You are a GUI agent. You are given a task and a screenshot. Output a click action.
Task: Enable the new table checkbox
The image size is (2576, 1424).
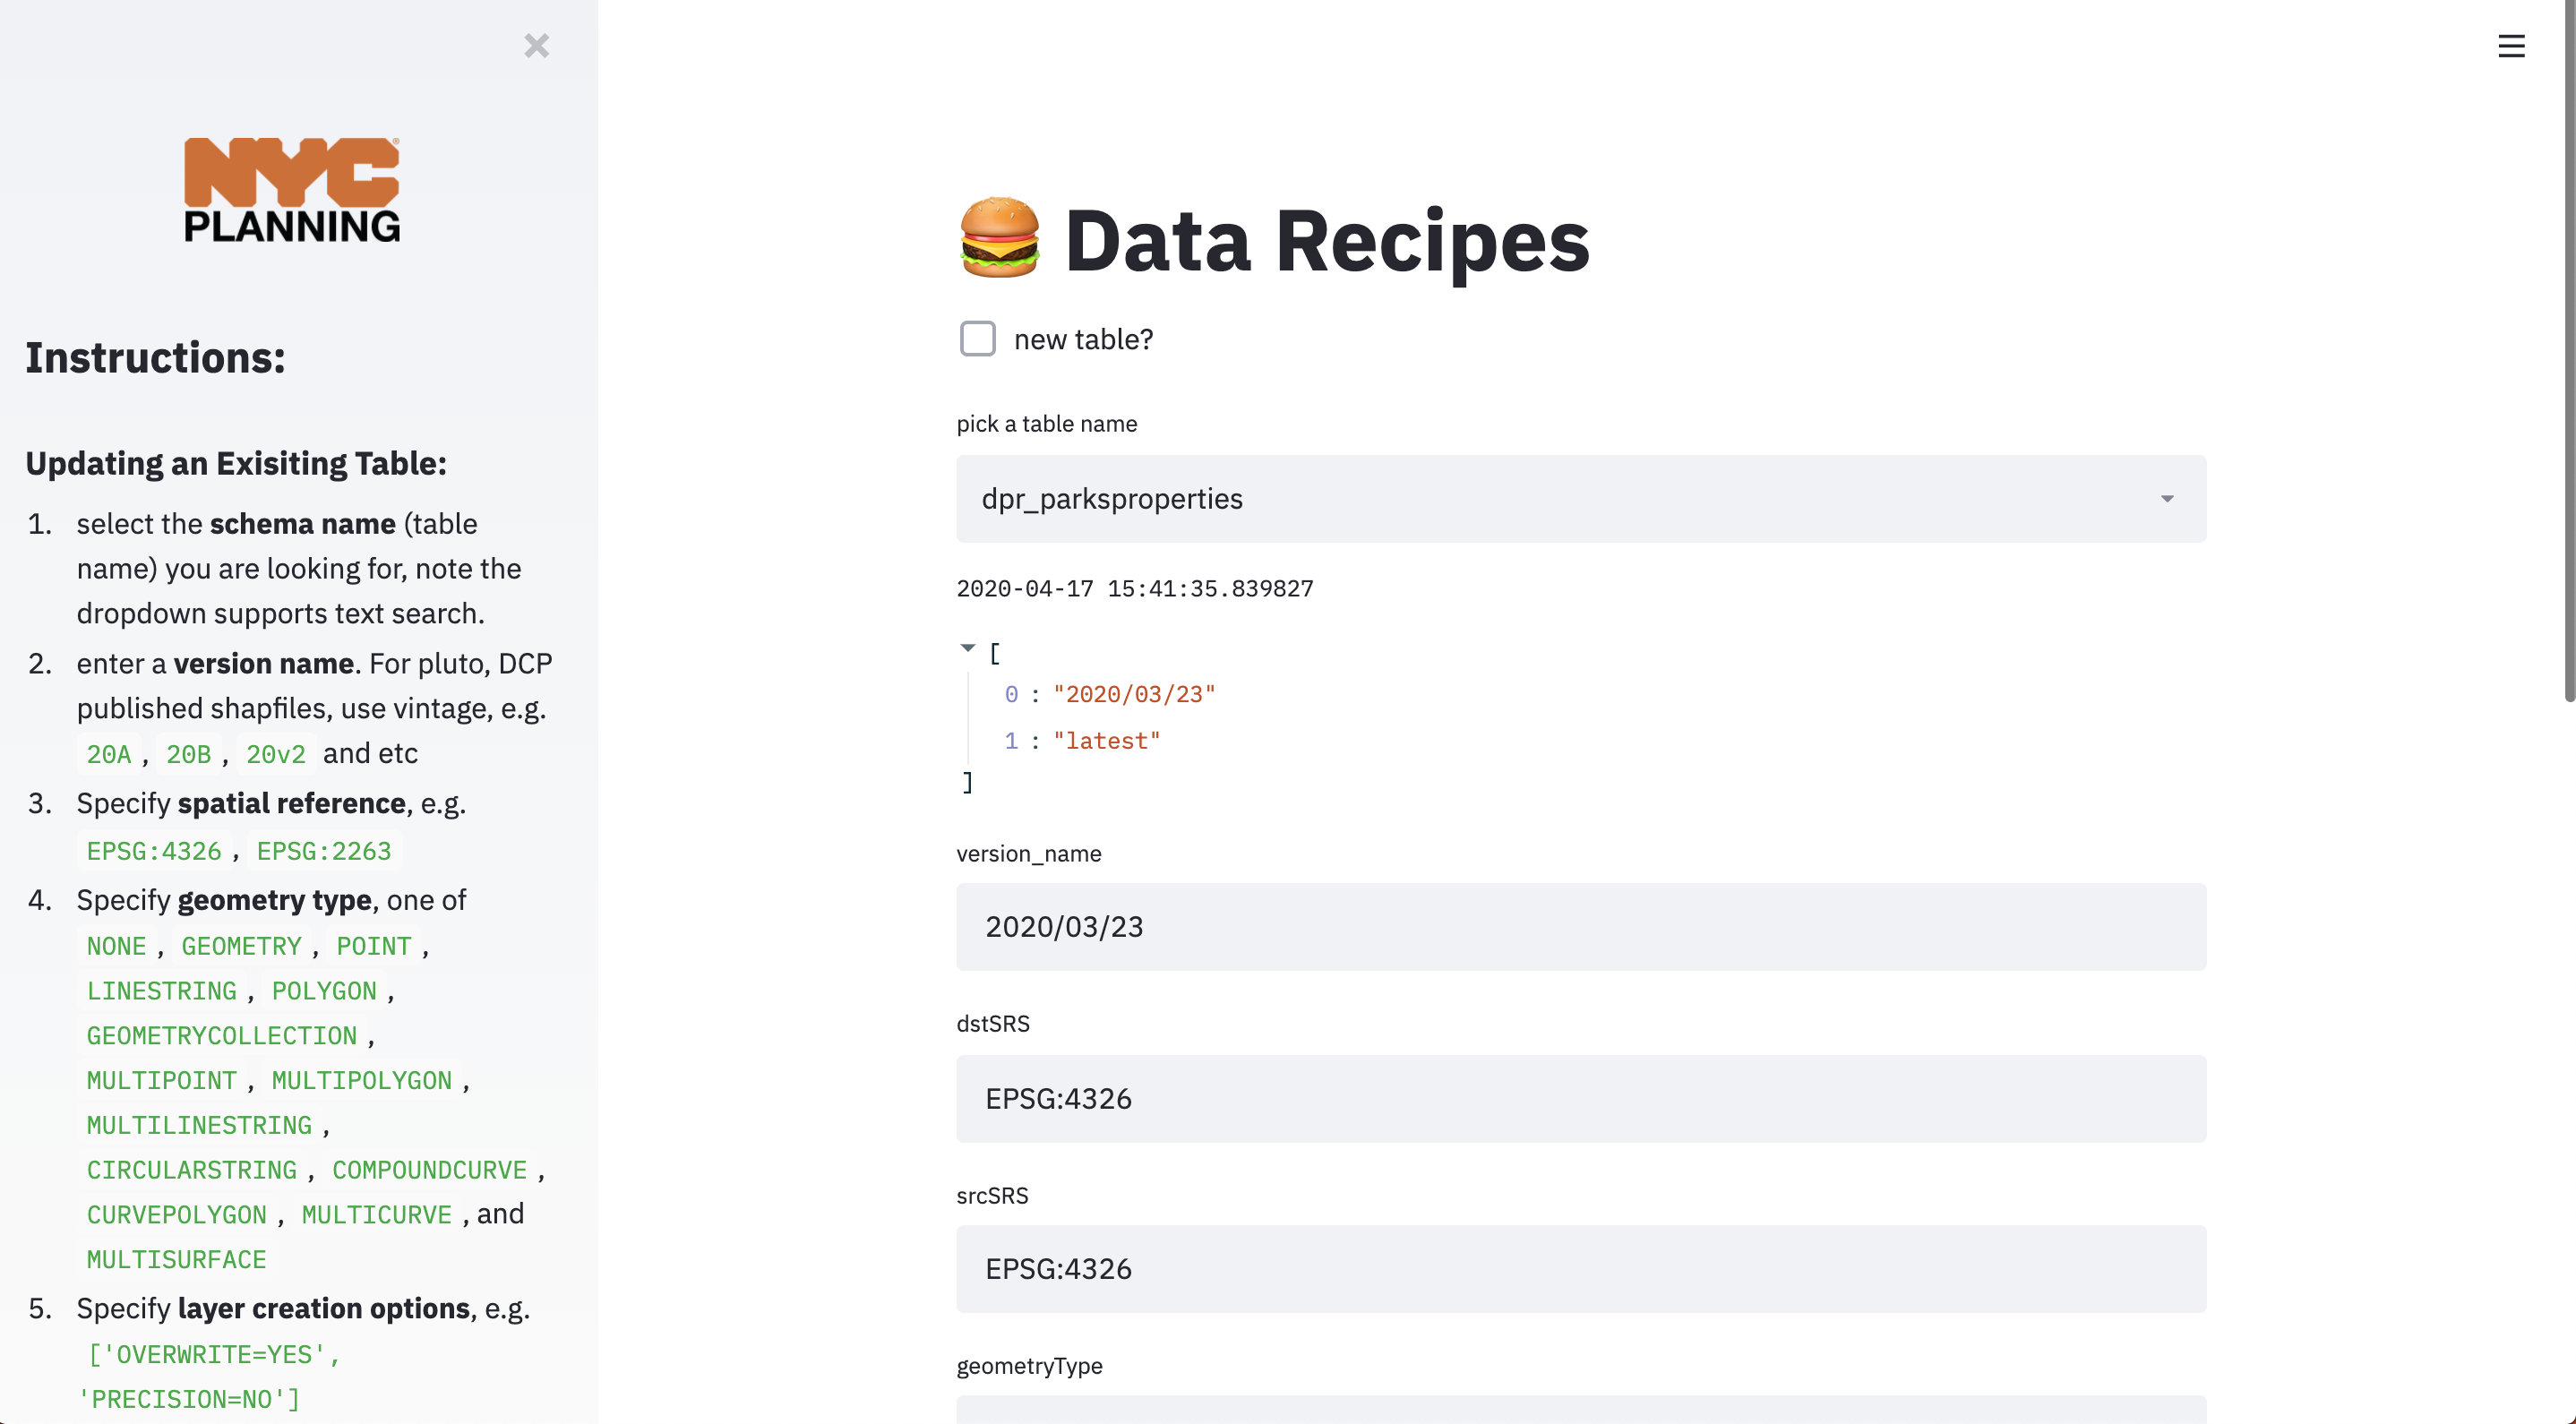[x=977, y=339]
